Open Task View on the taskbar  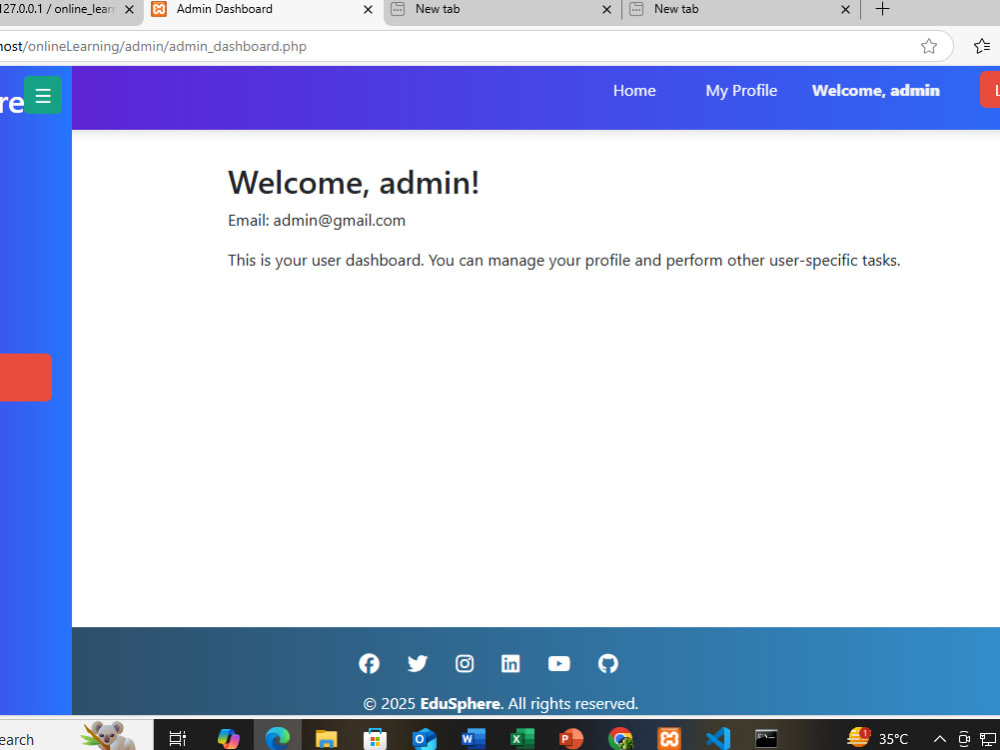(x=177, y=739)
